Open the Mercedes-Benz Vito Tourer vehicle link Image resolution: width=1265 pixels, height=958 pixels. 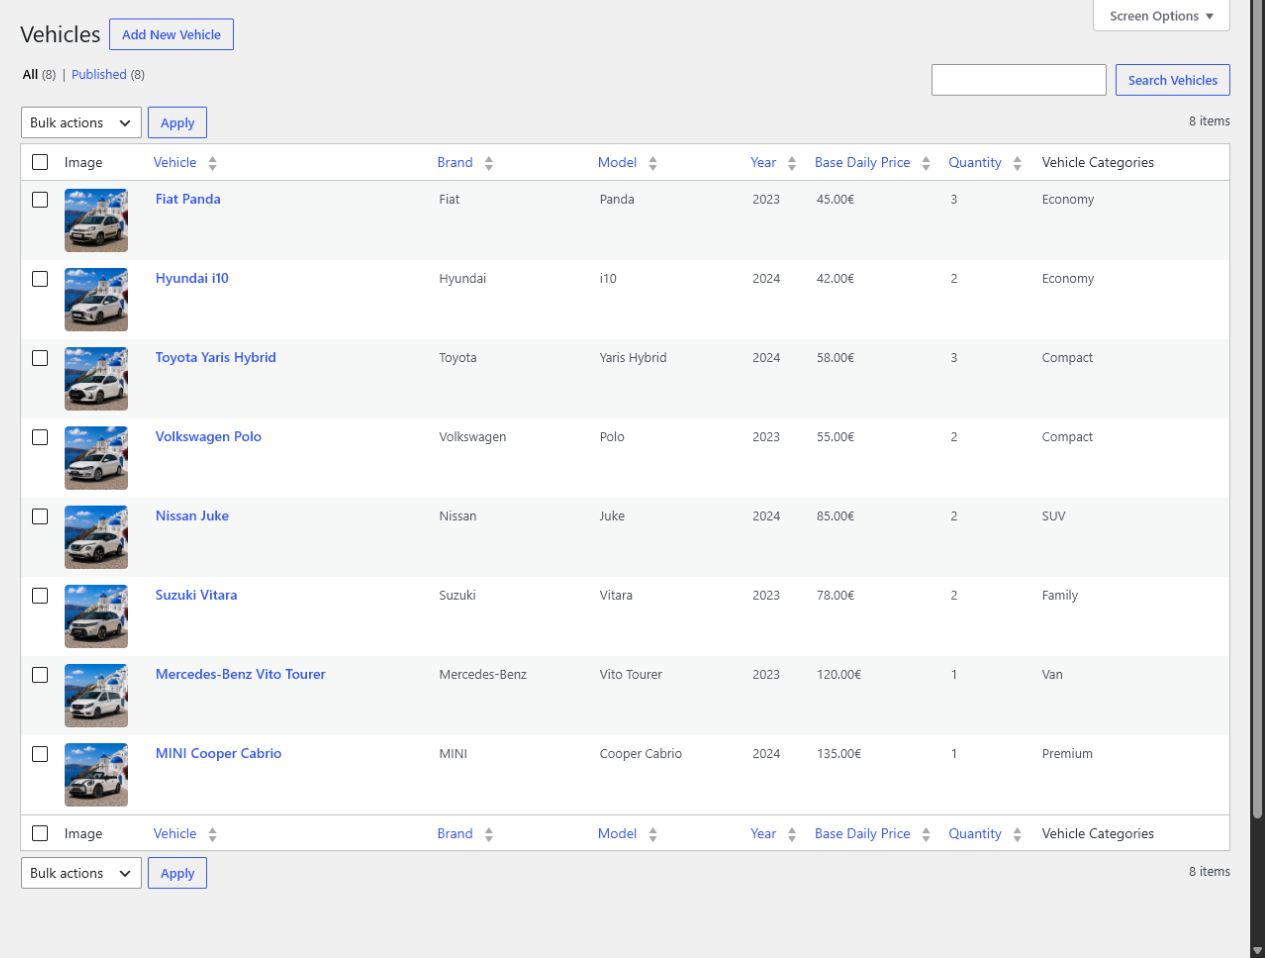click(240, 674)
